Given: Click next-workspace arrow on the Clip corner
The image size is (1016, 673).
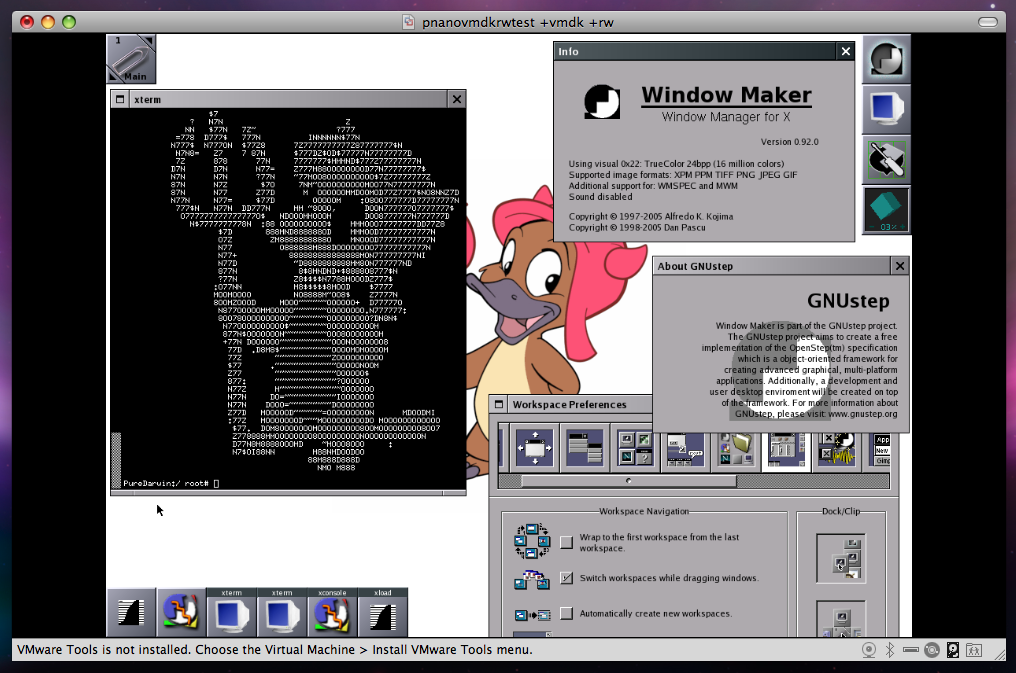Looking at the screenshot, I should click(x=149, y=41).
